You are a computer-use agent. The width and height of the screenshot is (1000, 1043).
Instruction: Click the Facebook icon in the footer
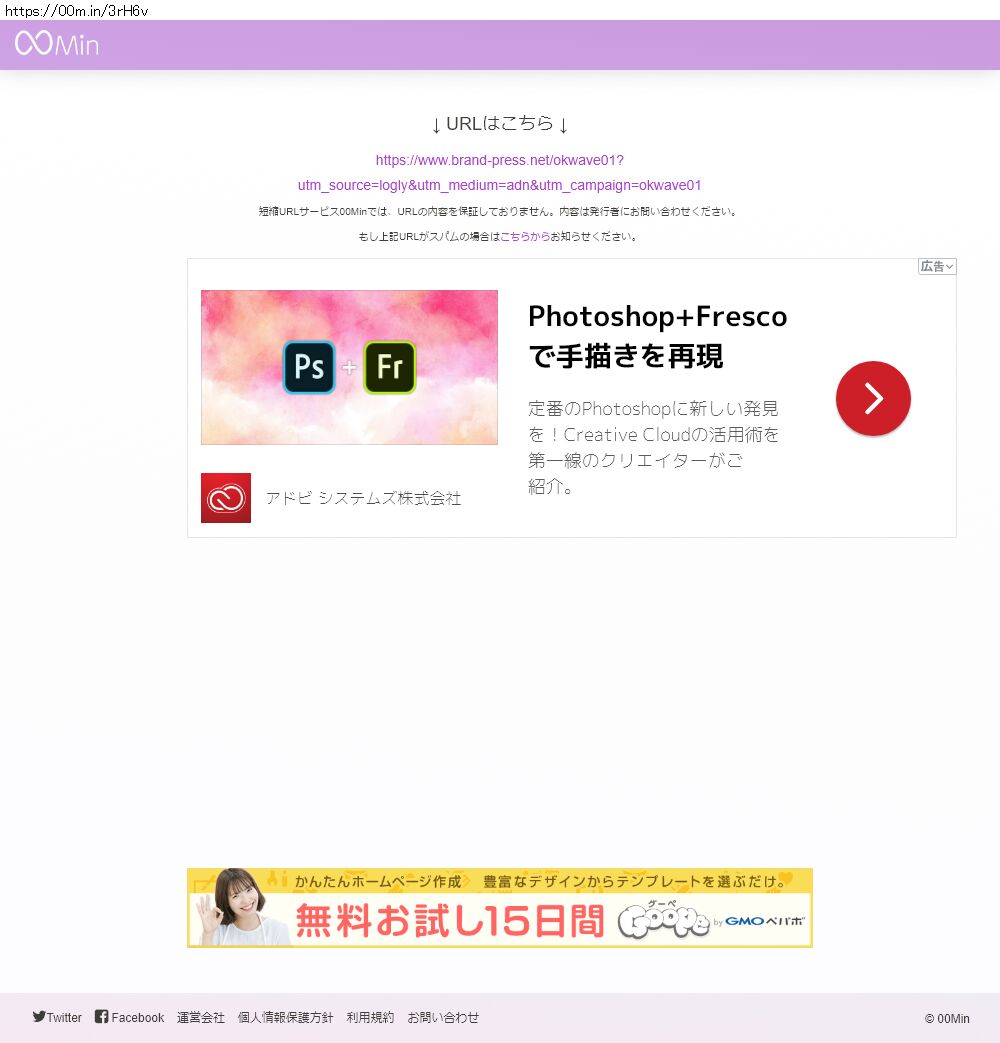(x=101, y=1016)
